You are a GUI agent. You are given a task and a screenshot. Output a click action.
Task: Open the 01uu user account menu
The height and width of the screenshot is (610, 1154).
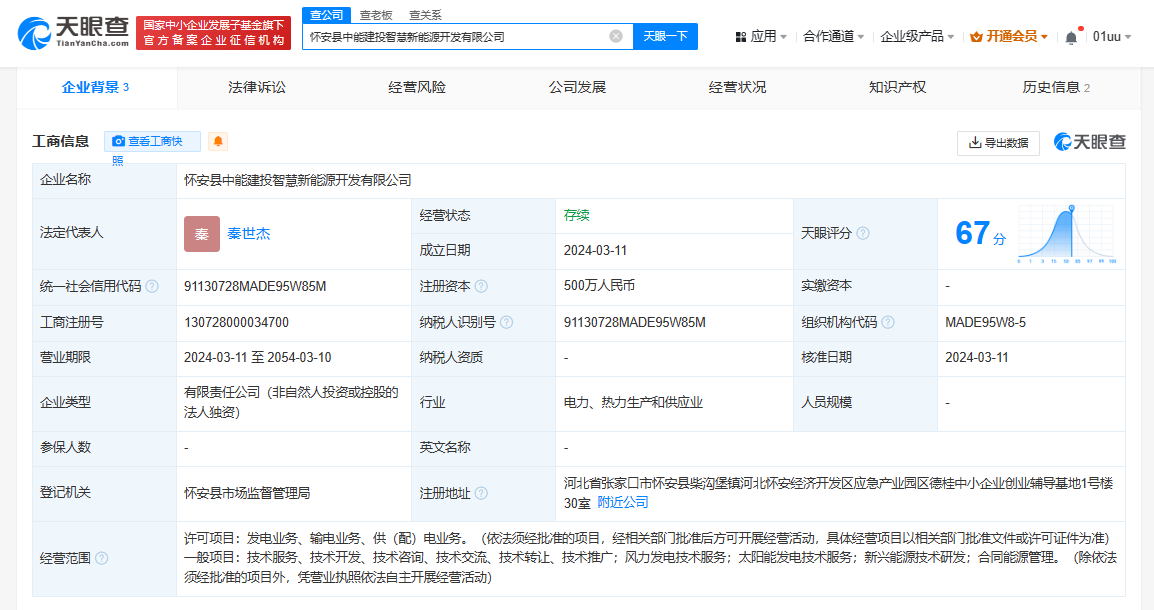pos(1111,36)
